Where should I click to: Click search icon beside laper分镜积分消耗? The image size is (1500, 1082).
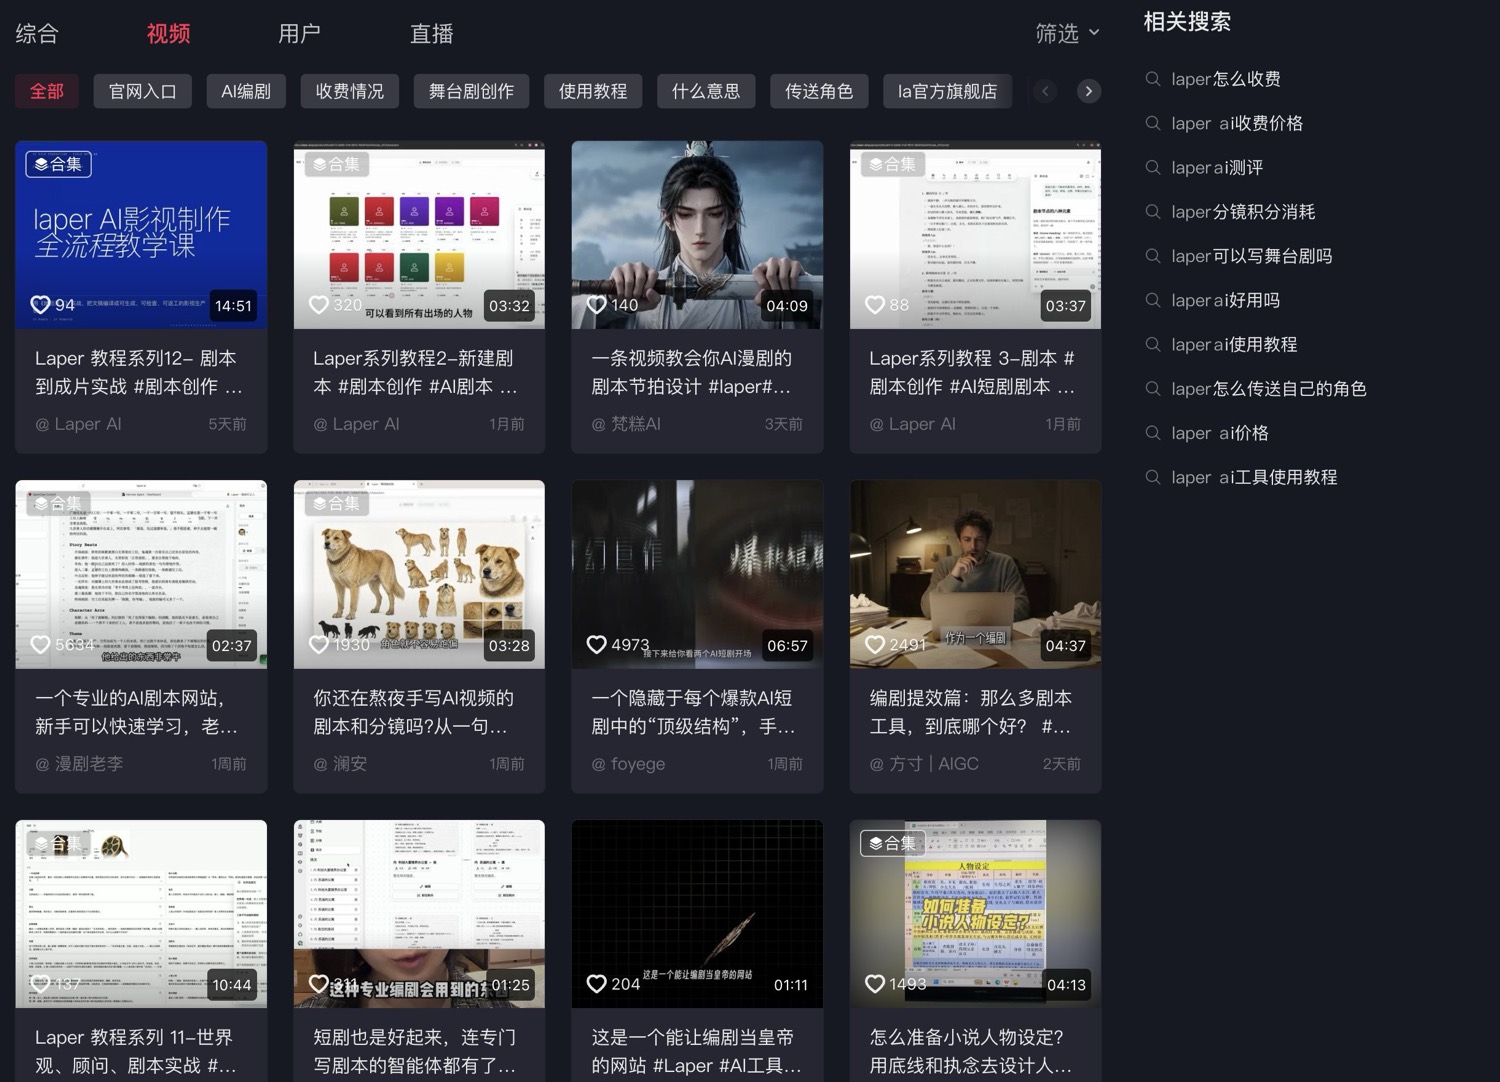[x=1153, y=211]
